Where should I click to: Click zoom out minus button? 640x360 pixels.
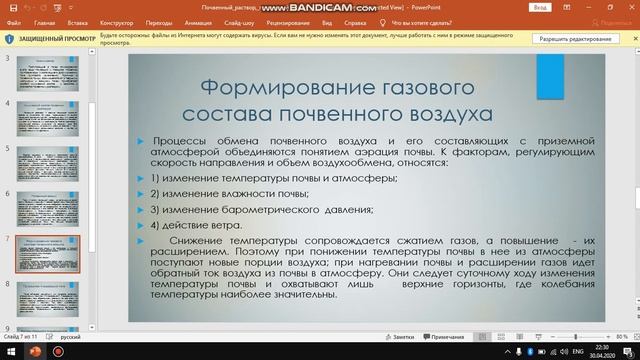pos(553,337)
